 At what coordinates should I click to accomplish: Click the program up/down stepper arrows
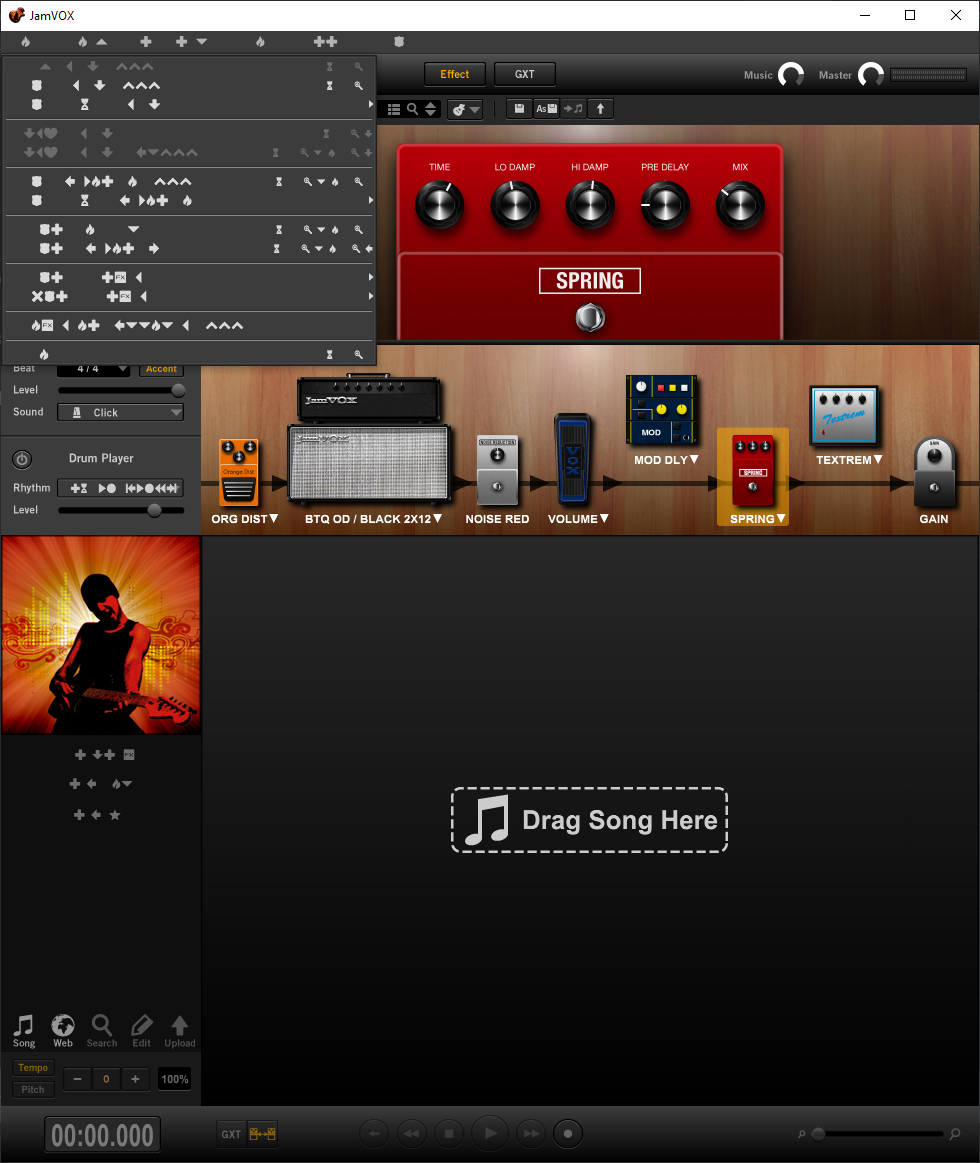(430, 109)
